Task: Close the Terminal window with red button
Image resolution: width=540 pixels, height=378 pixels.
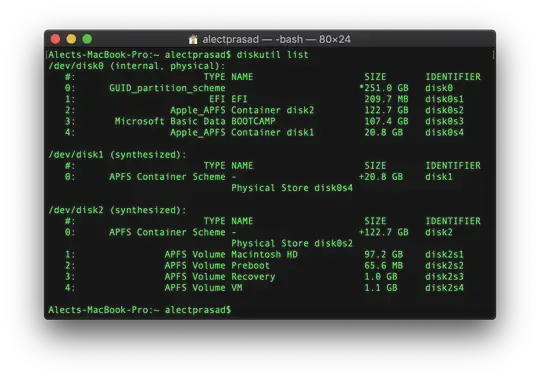Action: (55, 39)
